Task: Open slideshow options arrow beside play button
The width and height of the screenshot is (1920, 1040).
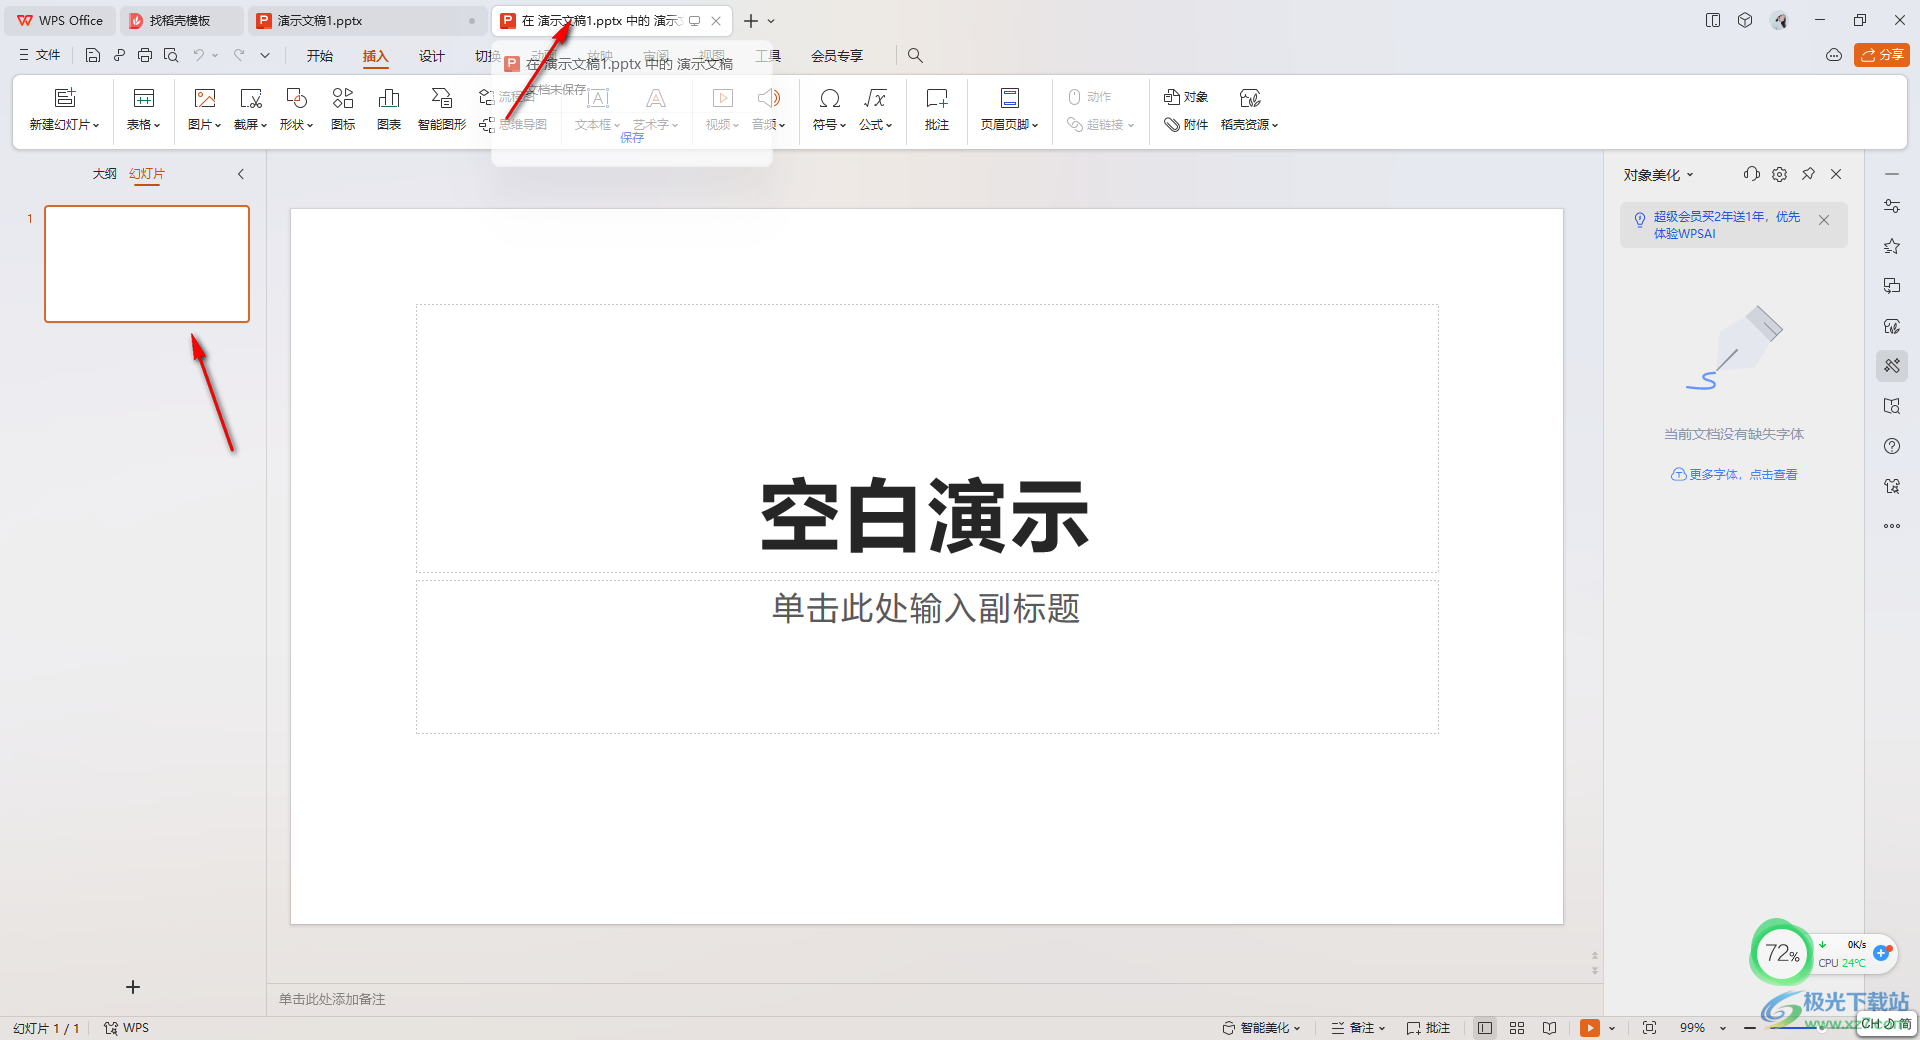Action: [x=1612, y=1028]
